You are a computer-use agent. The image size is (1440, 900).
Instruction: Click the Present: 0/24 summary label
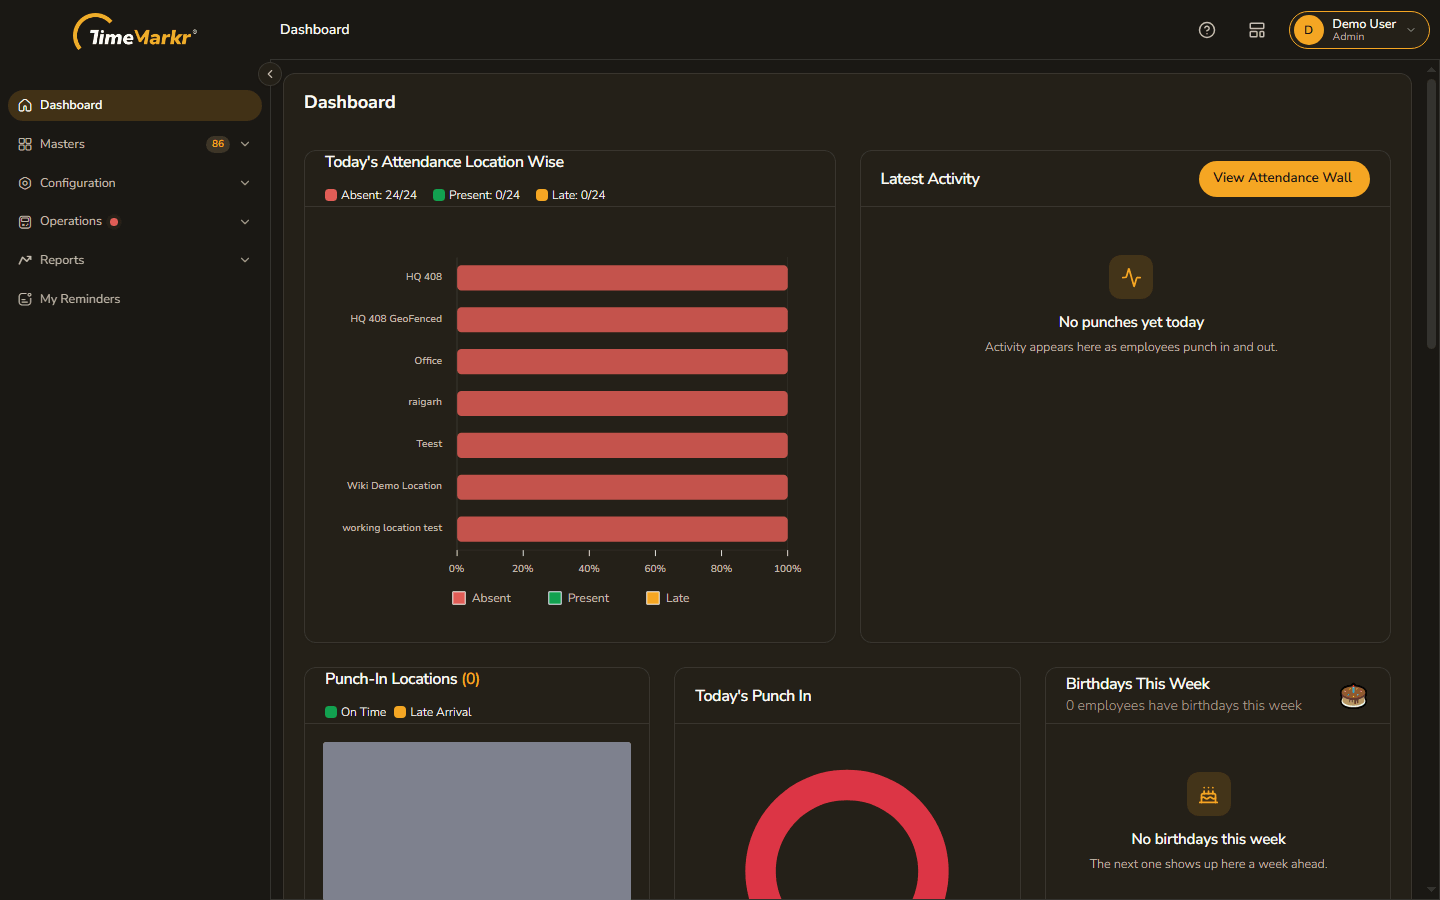click(x=476, y=195)
